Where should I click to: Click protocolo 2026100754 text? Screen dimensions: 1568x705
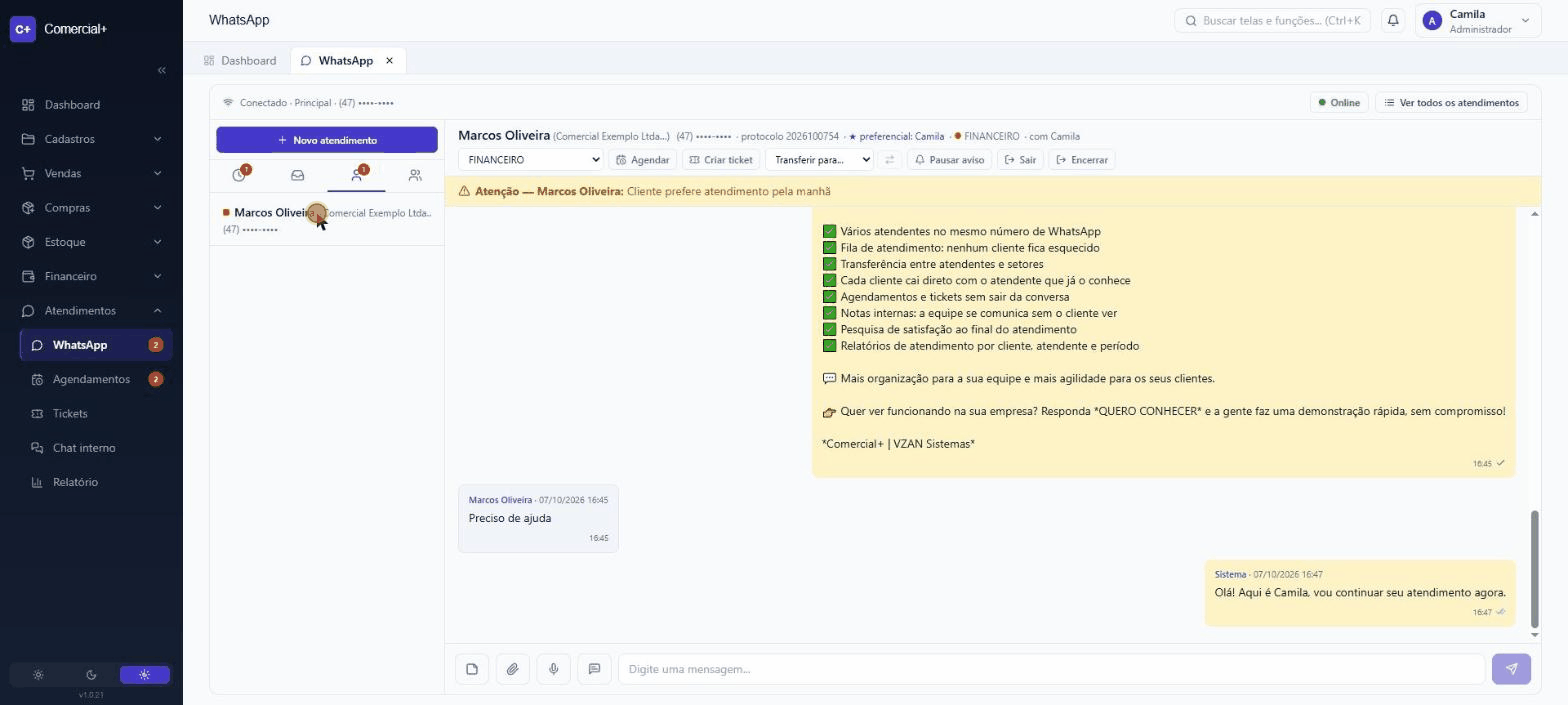(x=790, y=136)
